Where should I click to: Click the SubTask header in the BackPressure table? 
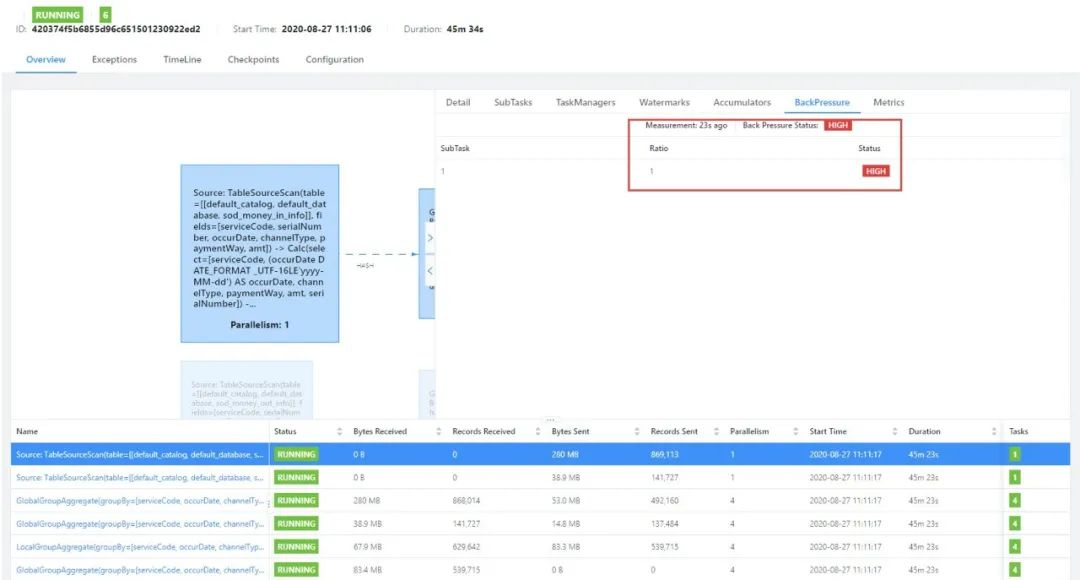click(455, 148)
